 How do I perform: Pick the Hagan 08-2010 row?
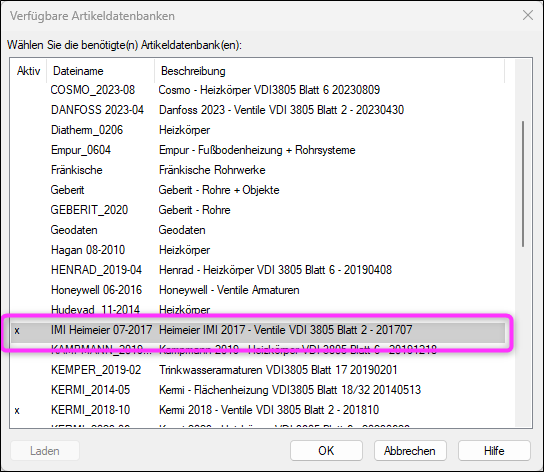[257, 250]
